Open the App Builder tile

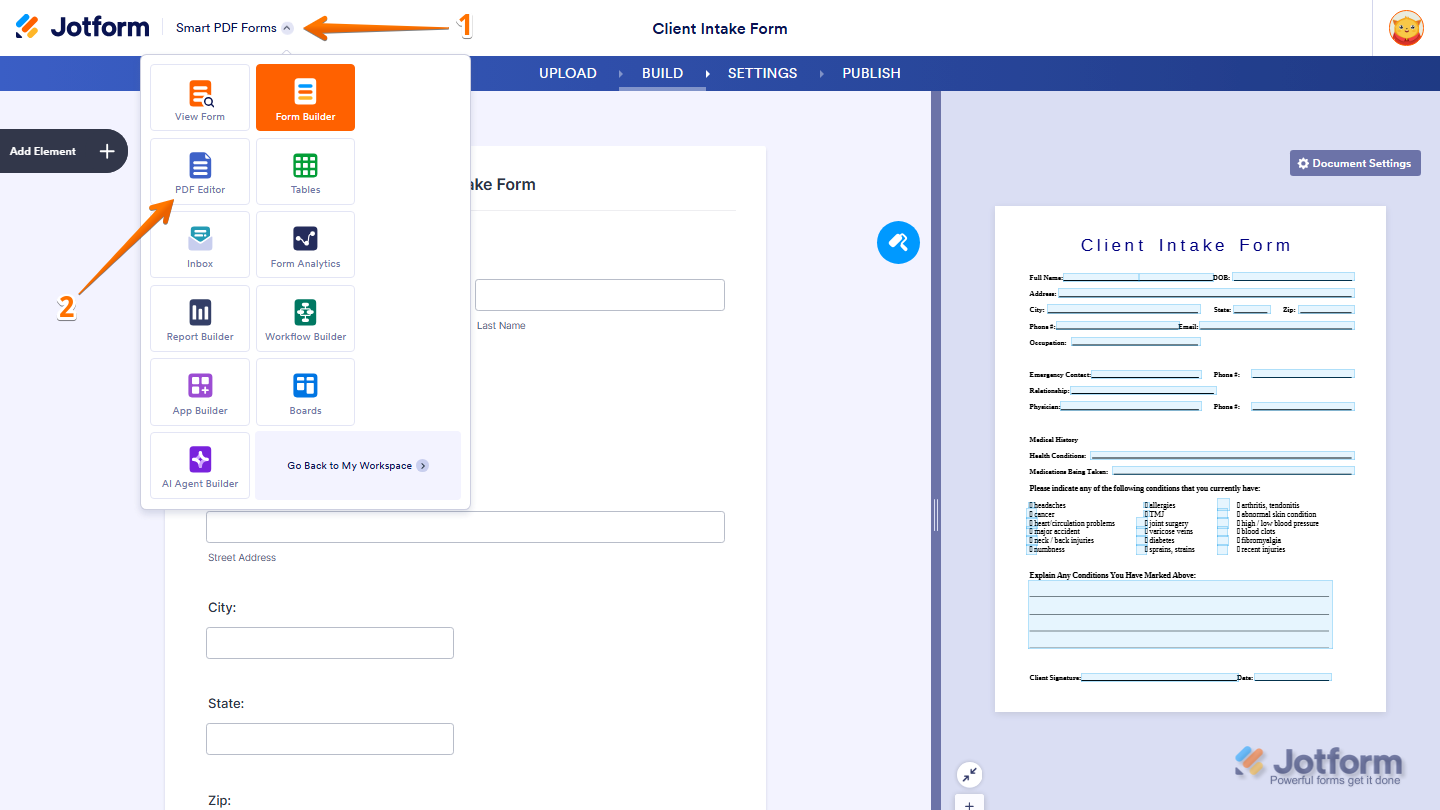(200, 392)
